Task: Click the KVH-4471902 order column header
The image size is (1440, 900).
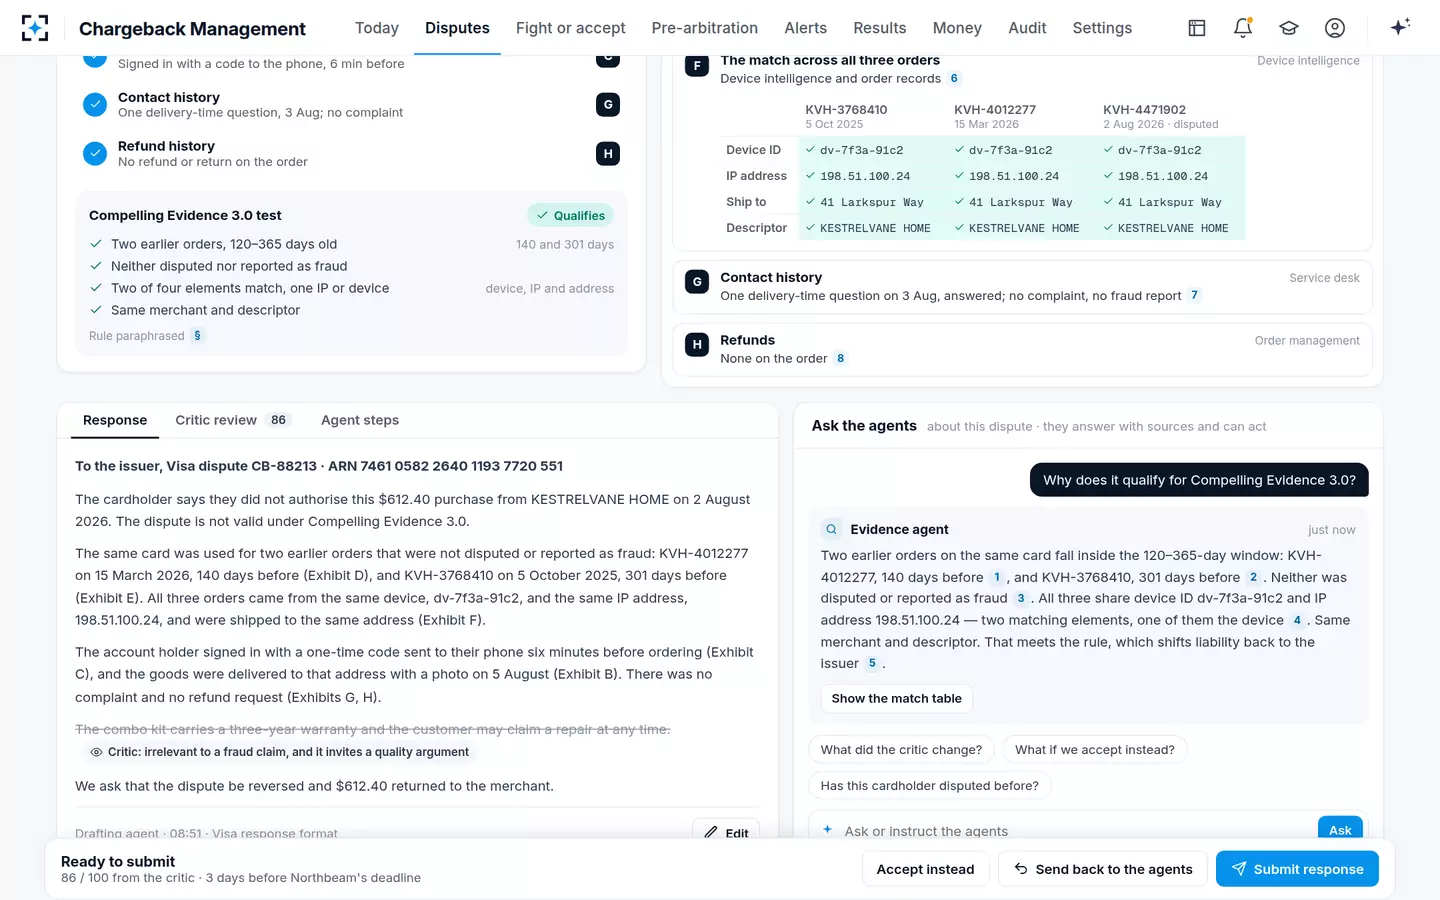Action: (1161, 116)
